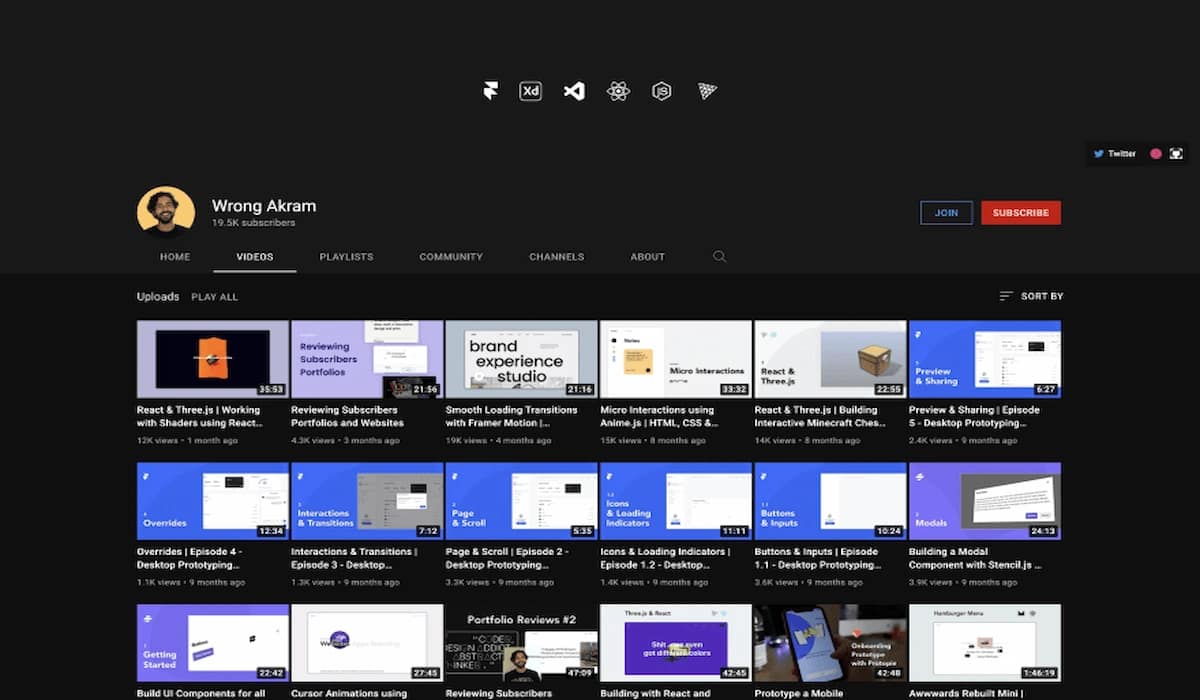Open the brand experience studio video thumbnail
Screen dimensions: 1200x700
click(x=521, y=359)
